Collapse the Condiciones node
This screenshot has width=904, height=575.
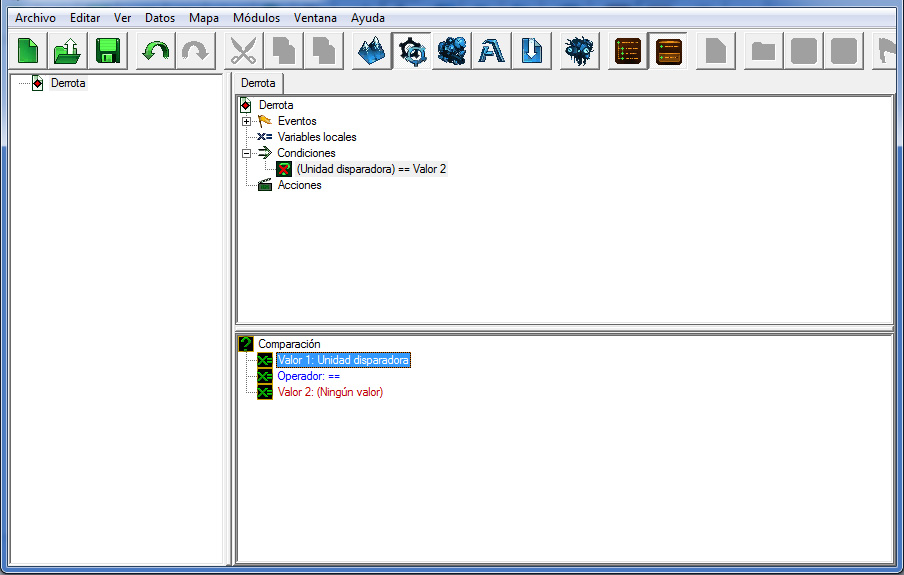click(x=246, y=153)
